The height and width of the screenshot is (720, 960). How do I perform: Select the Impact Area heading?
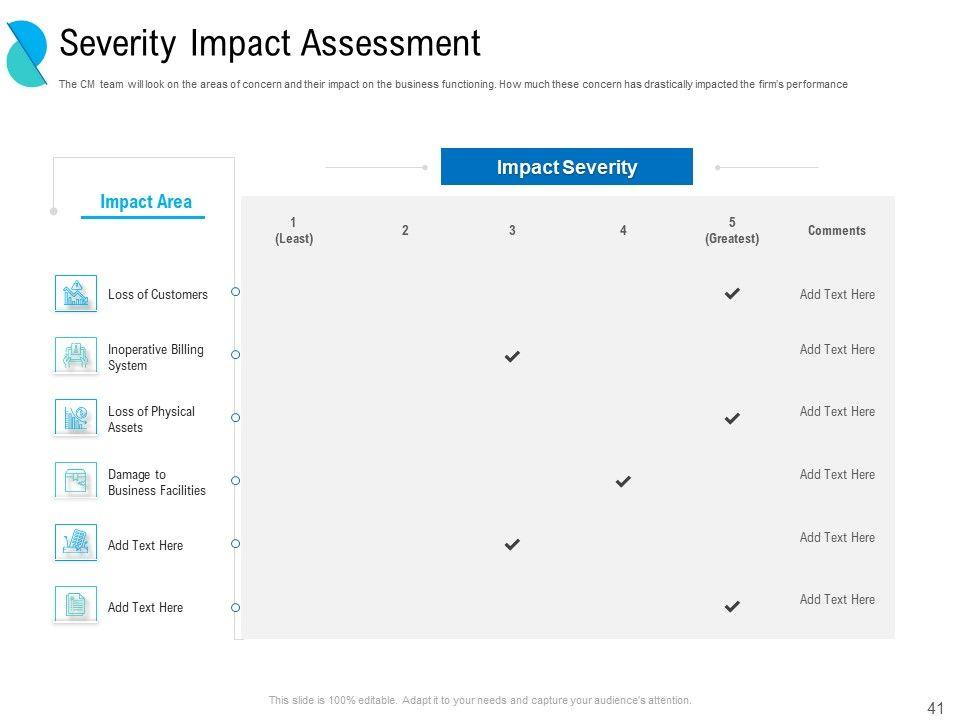(x=146, y=202)
